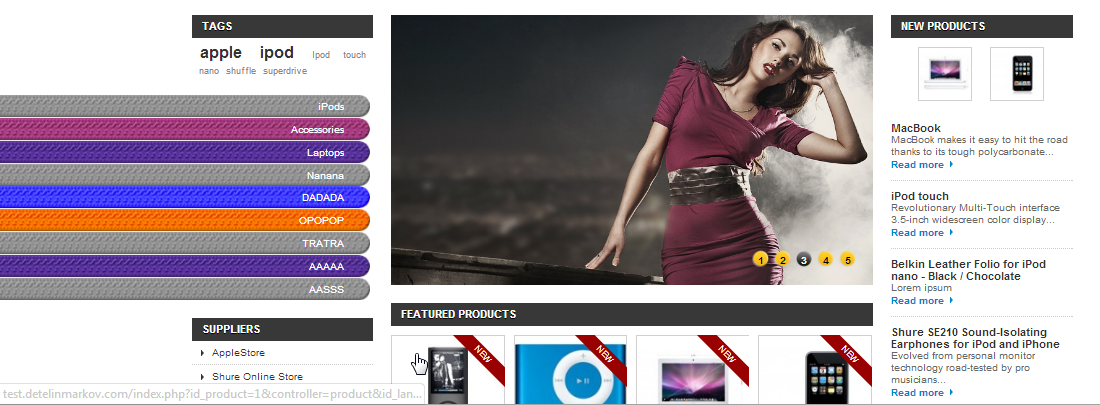1100x405 pixels.
Task: Open the DADADA category bar
Action: tap(185, 198)
